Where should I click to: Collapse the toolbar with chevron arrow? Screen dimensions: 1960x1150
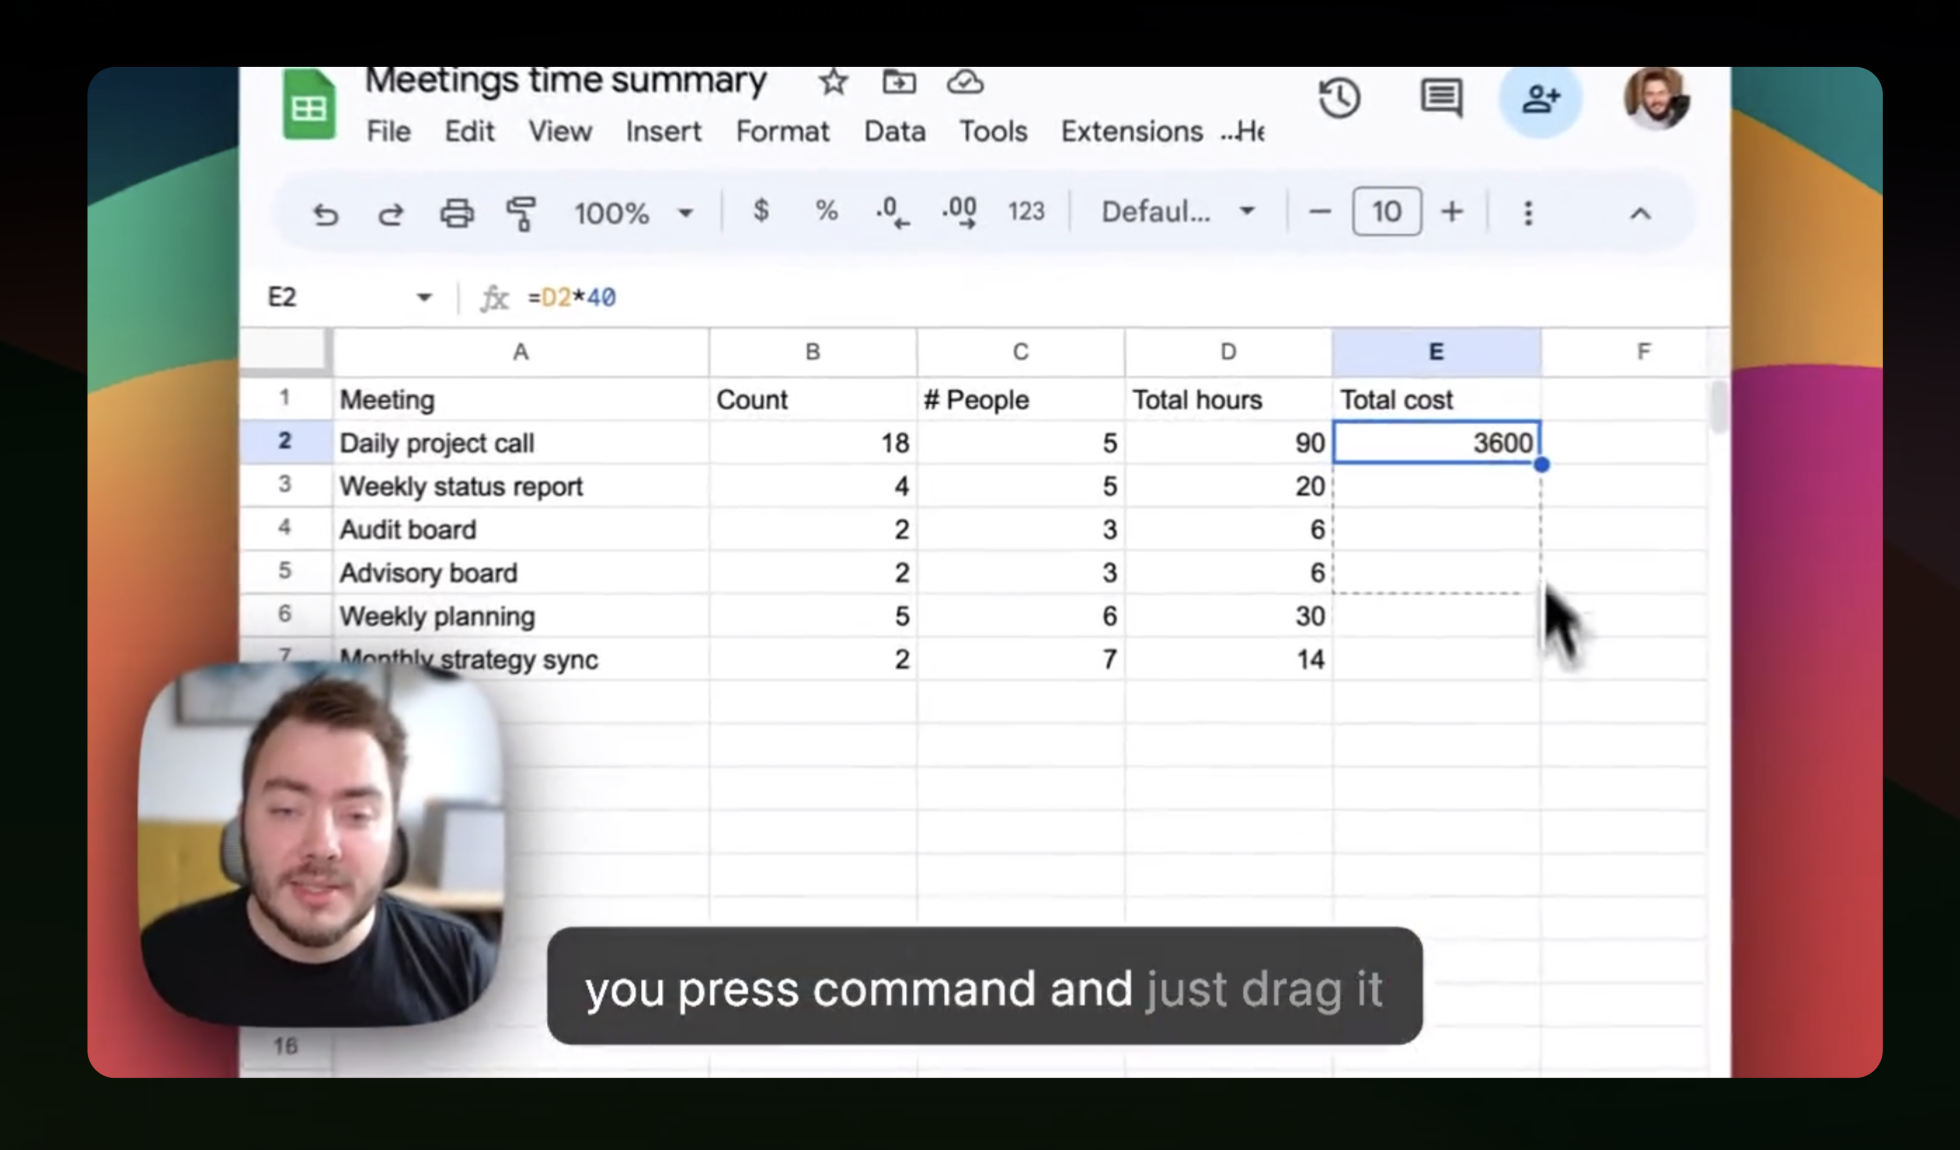tap(1640, 213)
